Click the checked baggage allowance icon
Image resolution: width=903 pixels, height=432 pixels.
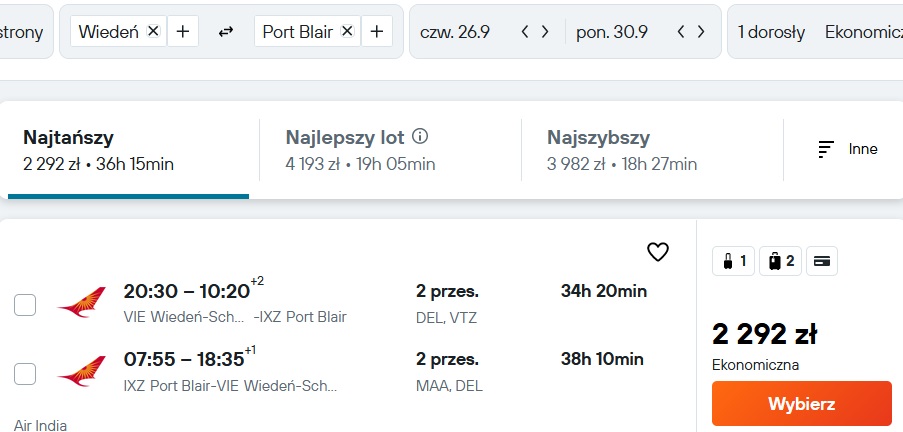pos(780,262)
